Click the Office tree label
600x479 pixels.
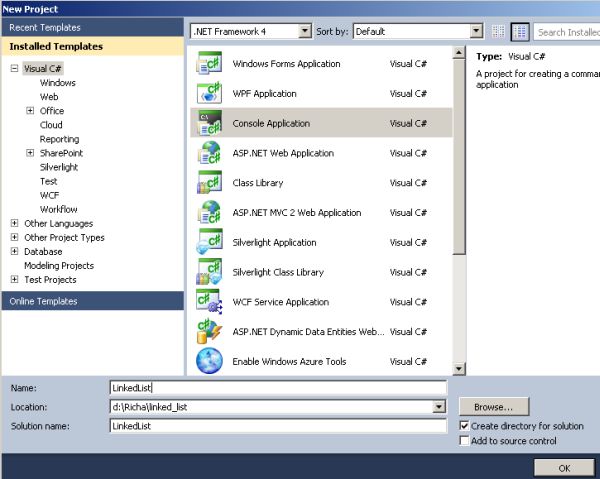(x=52, y=111)
